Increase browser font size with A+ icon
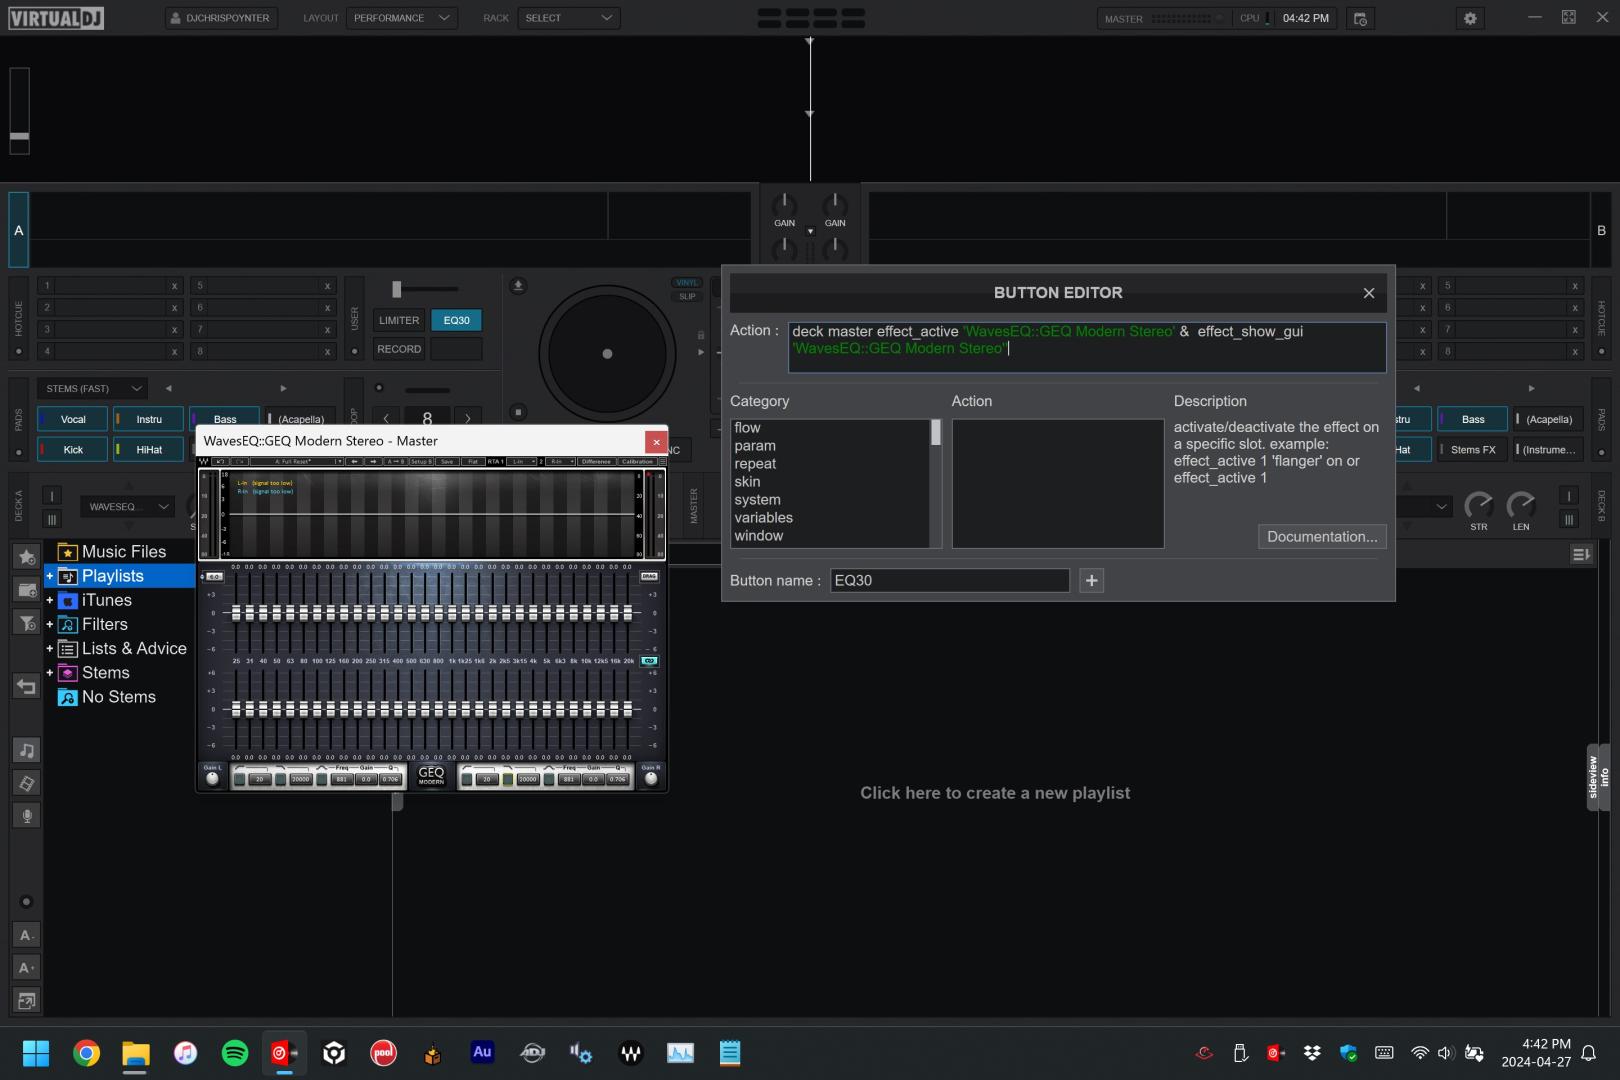 [27, 968]
